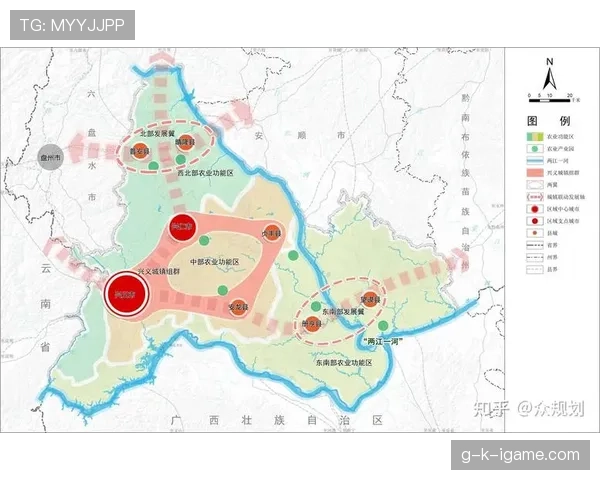
Task: Click the 册亨县 county marker
Action: pyautogui.click(x=312, y=323)
